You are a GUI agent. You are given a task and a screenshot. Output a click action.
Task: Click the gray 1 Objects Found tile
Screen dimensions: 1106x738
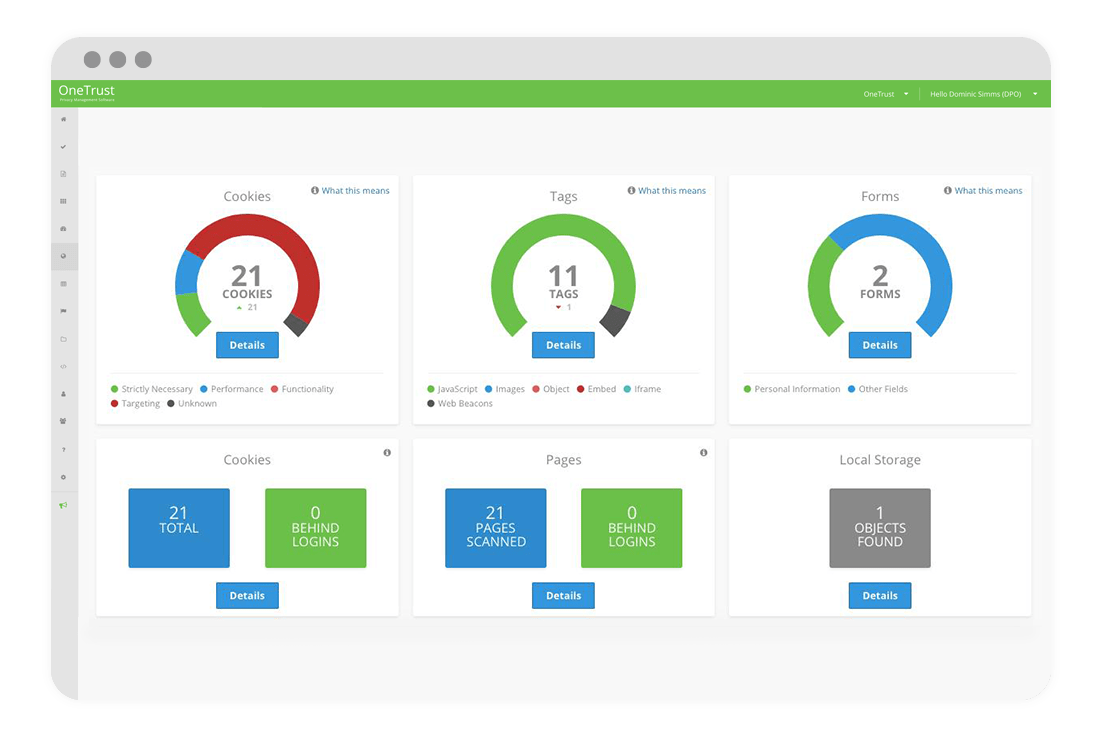point(880,528)
